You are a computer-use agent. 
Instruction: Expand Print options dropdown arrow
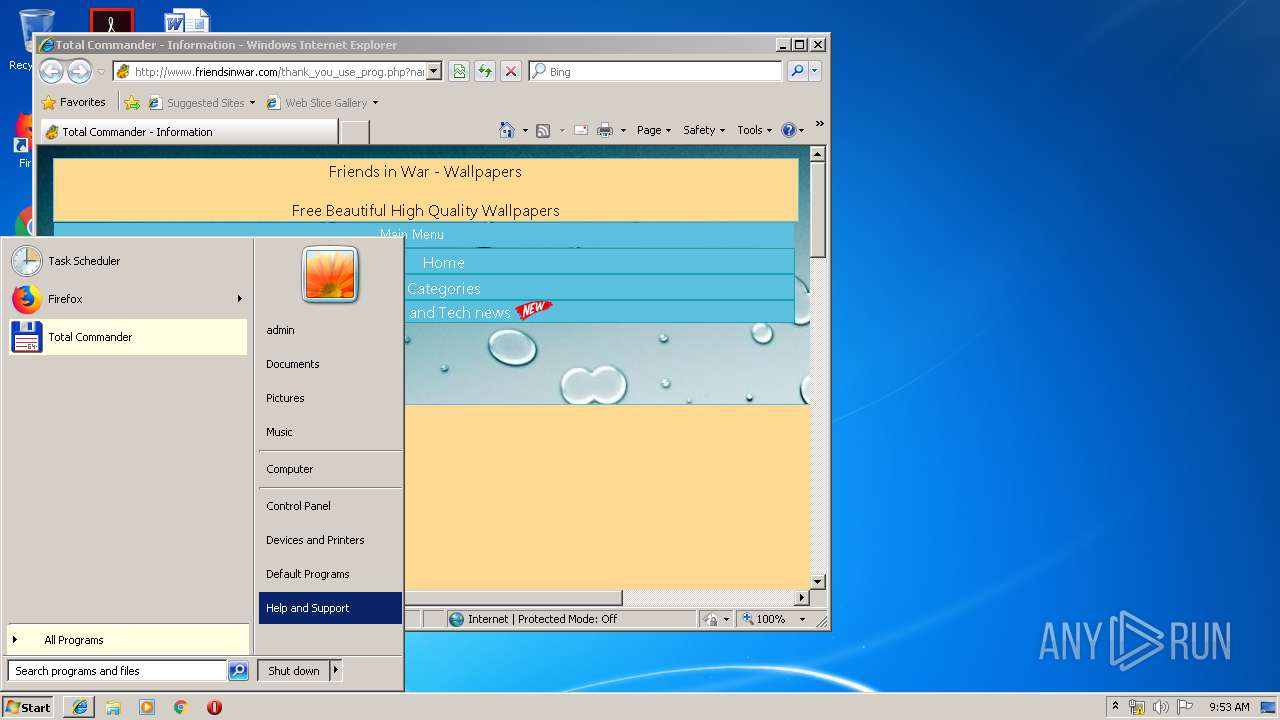click(x=623, y=130)
